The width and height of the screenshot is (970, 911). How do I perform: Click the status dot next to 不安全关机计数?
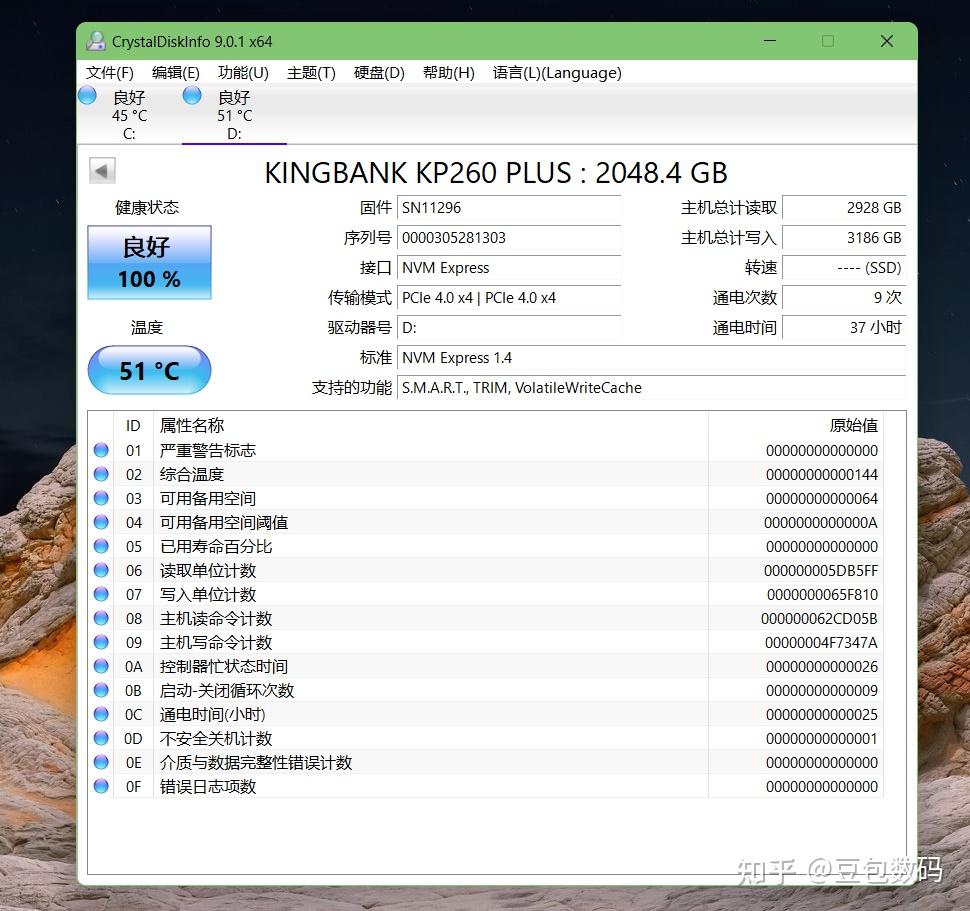tap(100, 738)
